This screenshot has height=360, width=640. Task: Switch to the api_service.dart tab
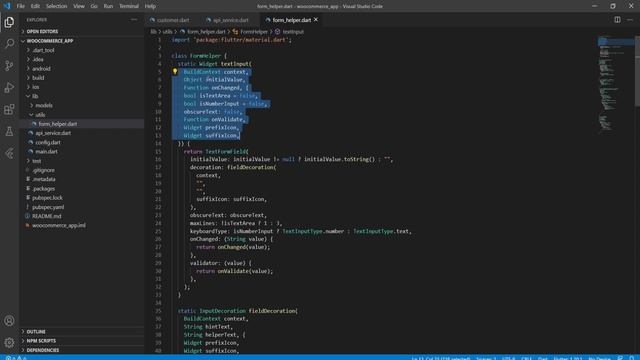coord(230,20)
